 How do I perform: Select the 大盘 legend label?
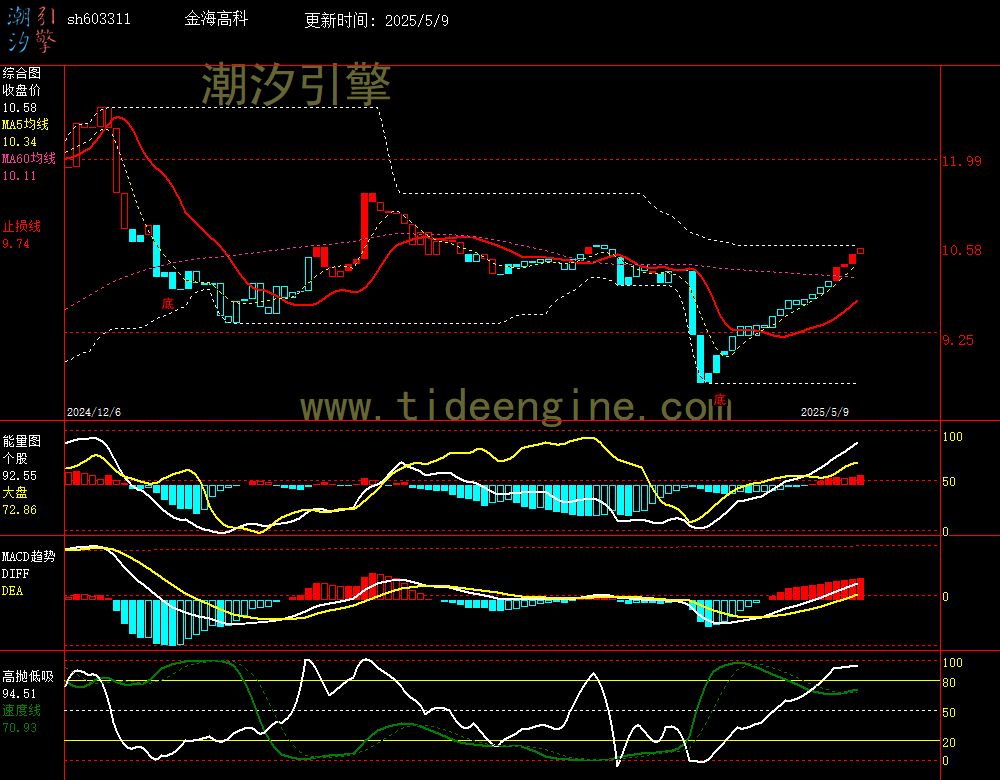click(x=15, y=492)
